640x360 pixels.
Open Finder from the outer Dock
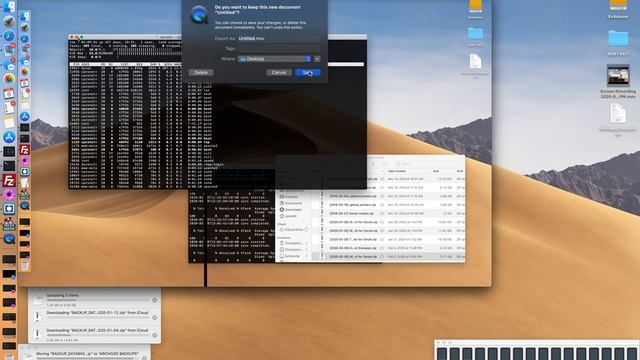[9, 6]
